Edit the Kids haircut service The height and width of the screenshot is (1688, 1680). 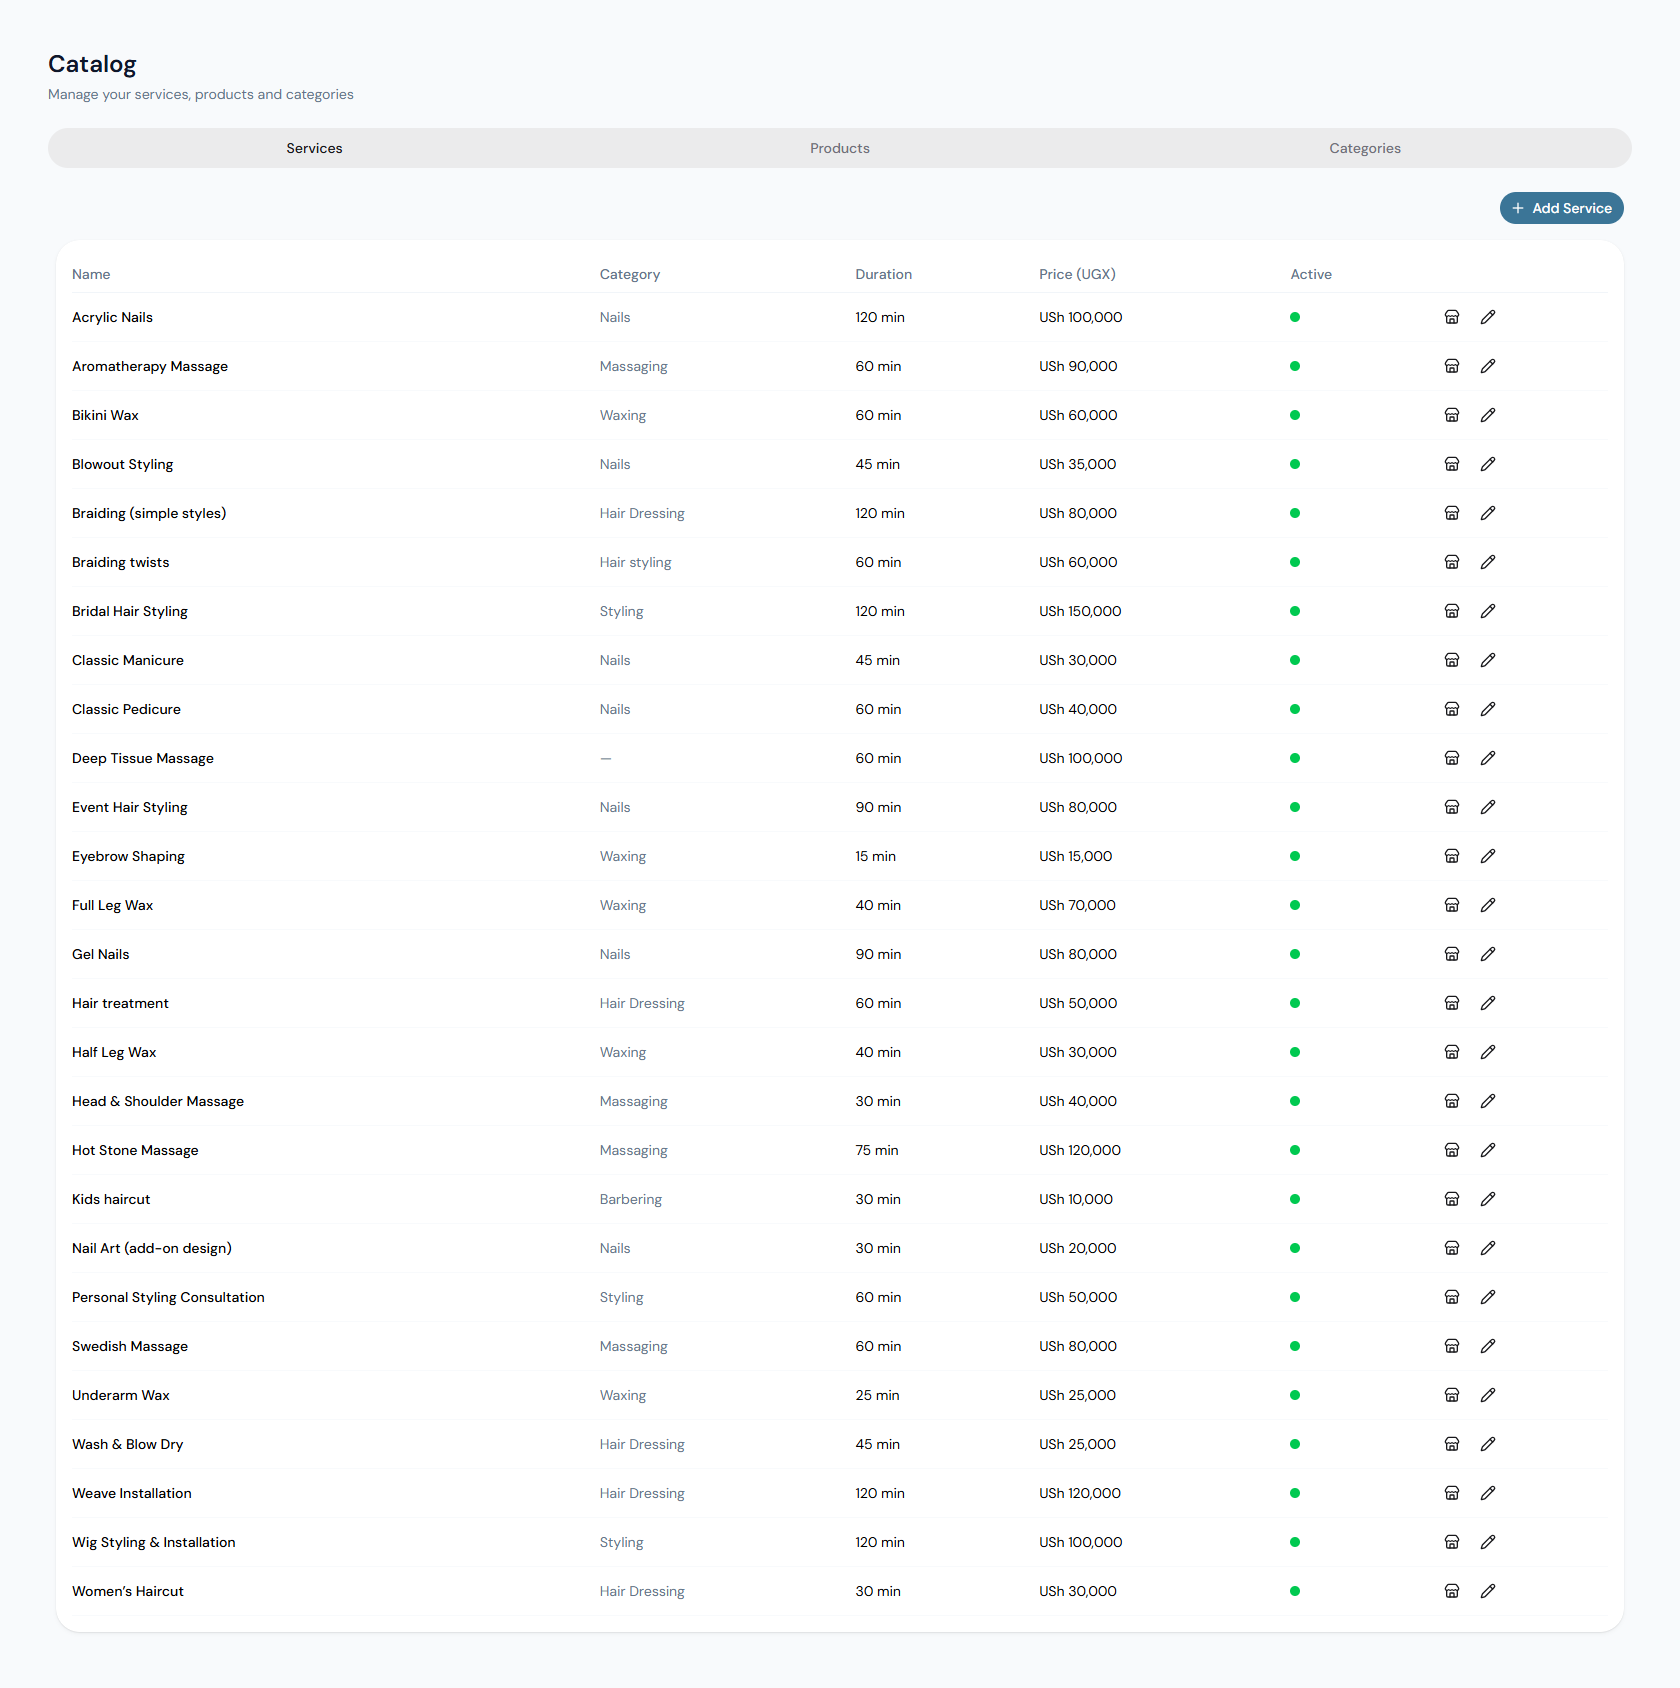(x=1488, y=1199)
